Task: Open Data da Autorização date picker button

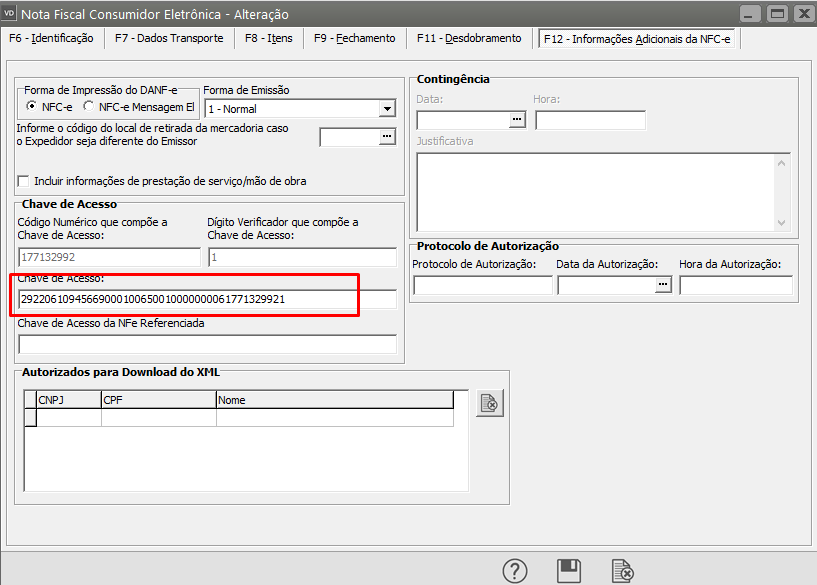Action: coord(663,285)
